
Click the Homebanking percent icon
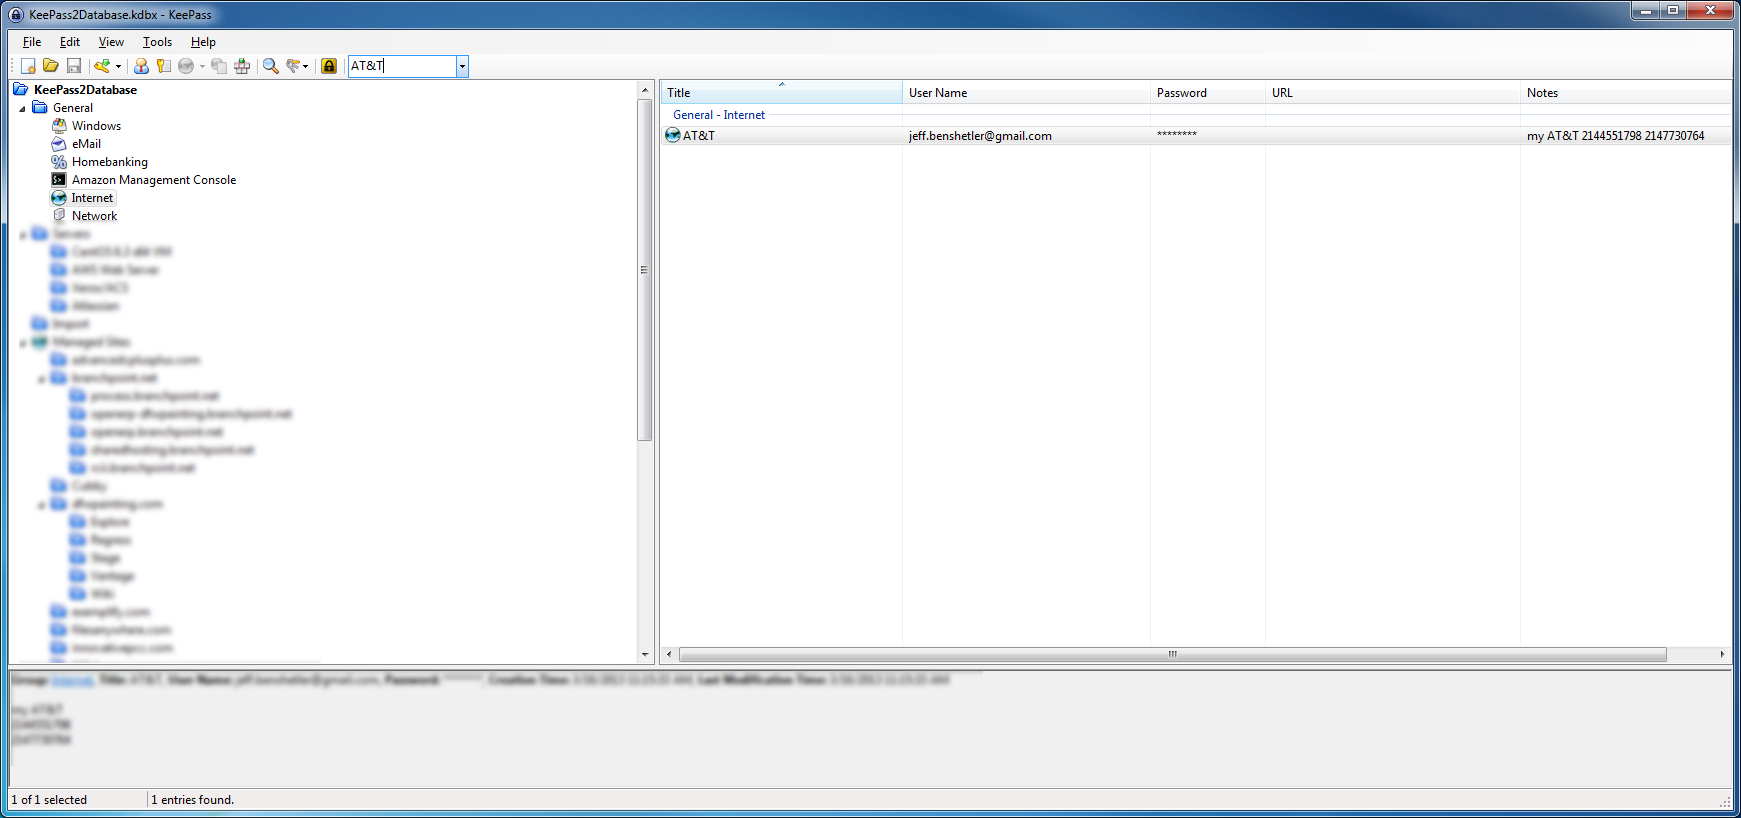pyautogui.click(x=59, y=162)
